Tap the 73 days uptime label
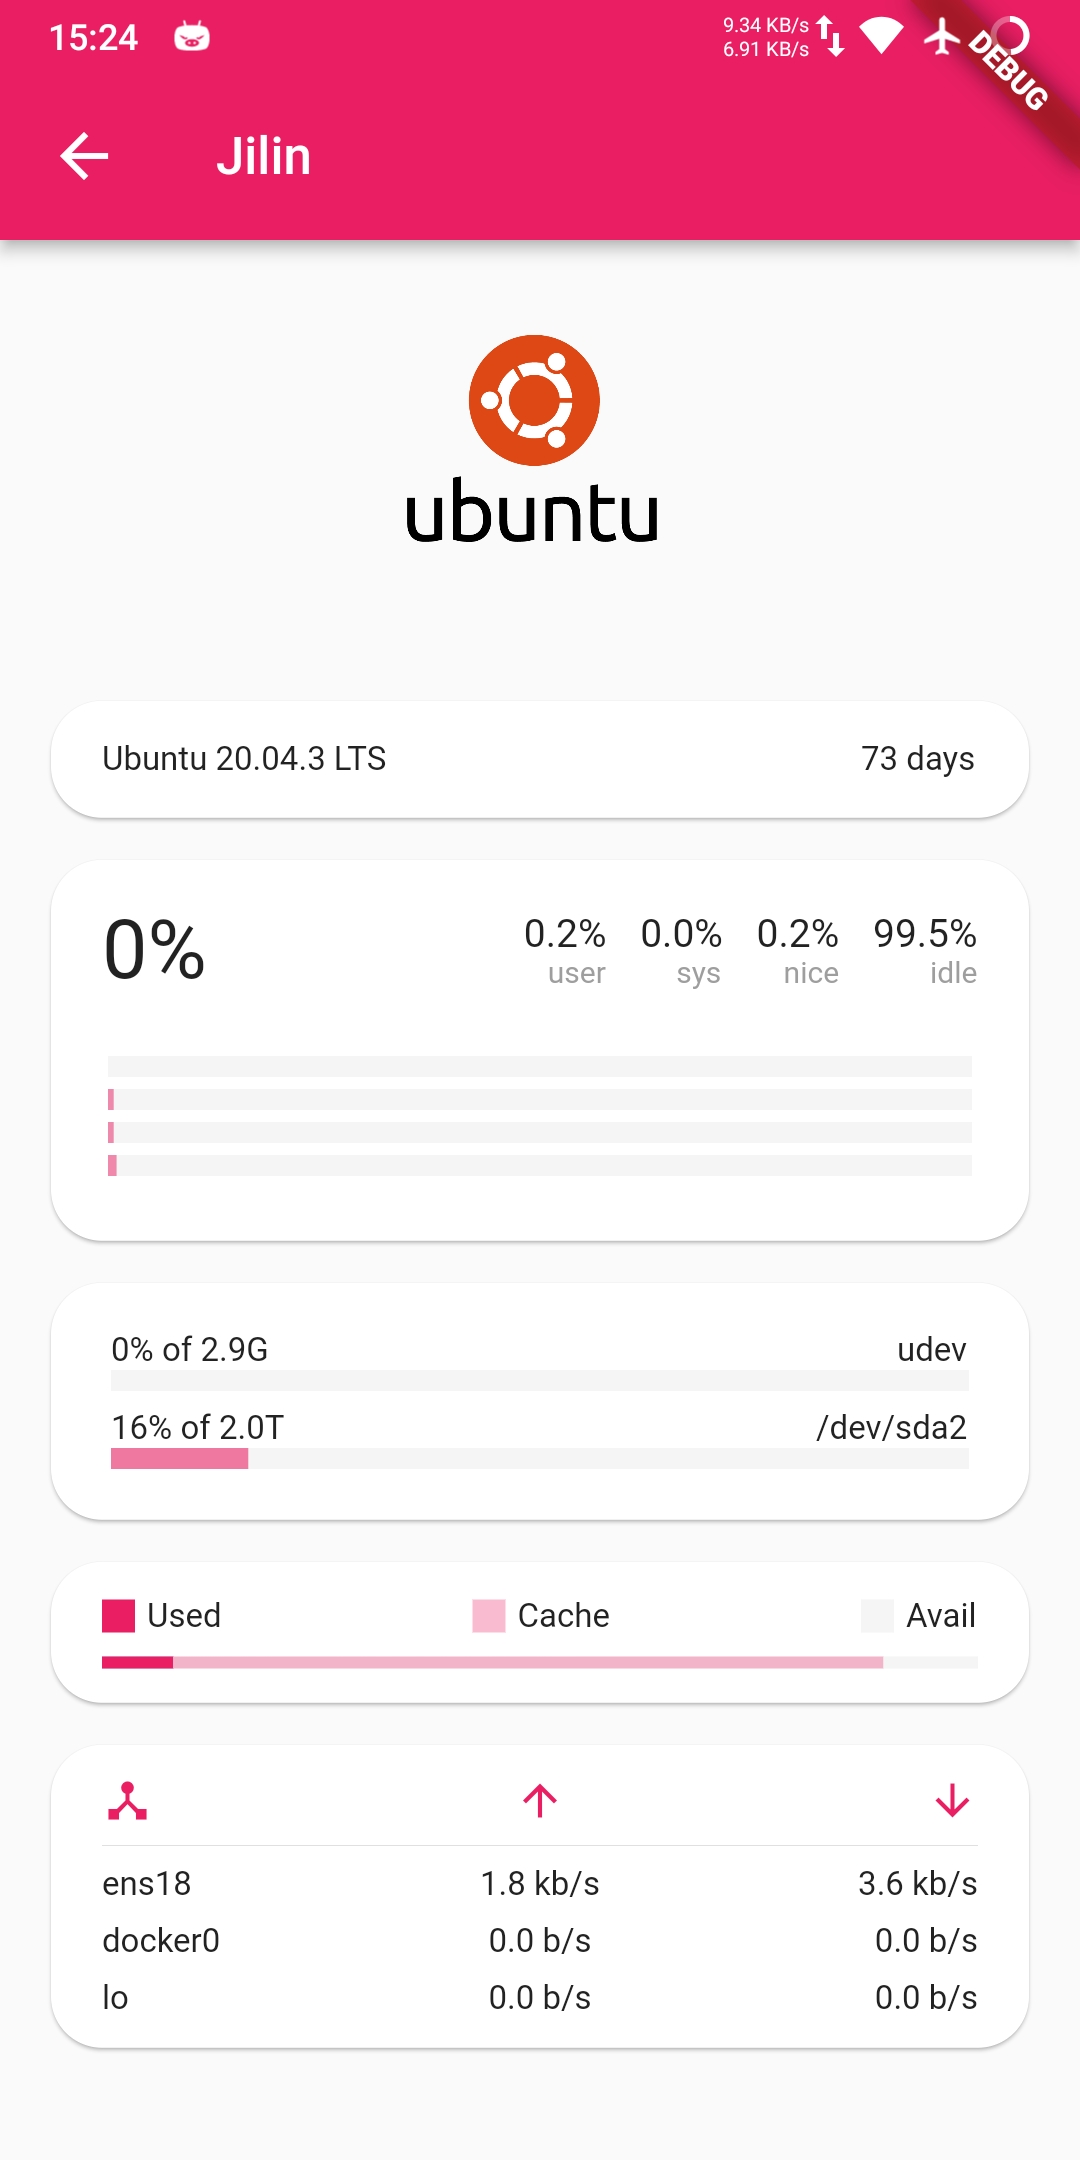 click(917, 759)
